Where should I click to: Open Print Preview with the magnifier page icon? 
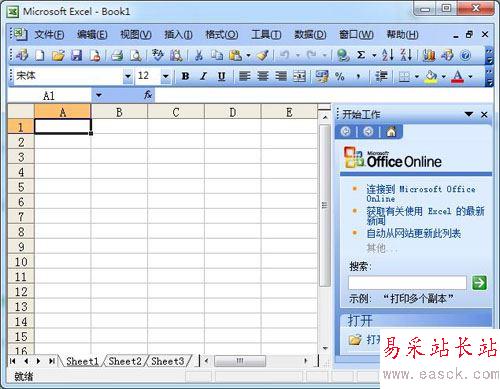coord(136,55)
